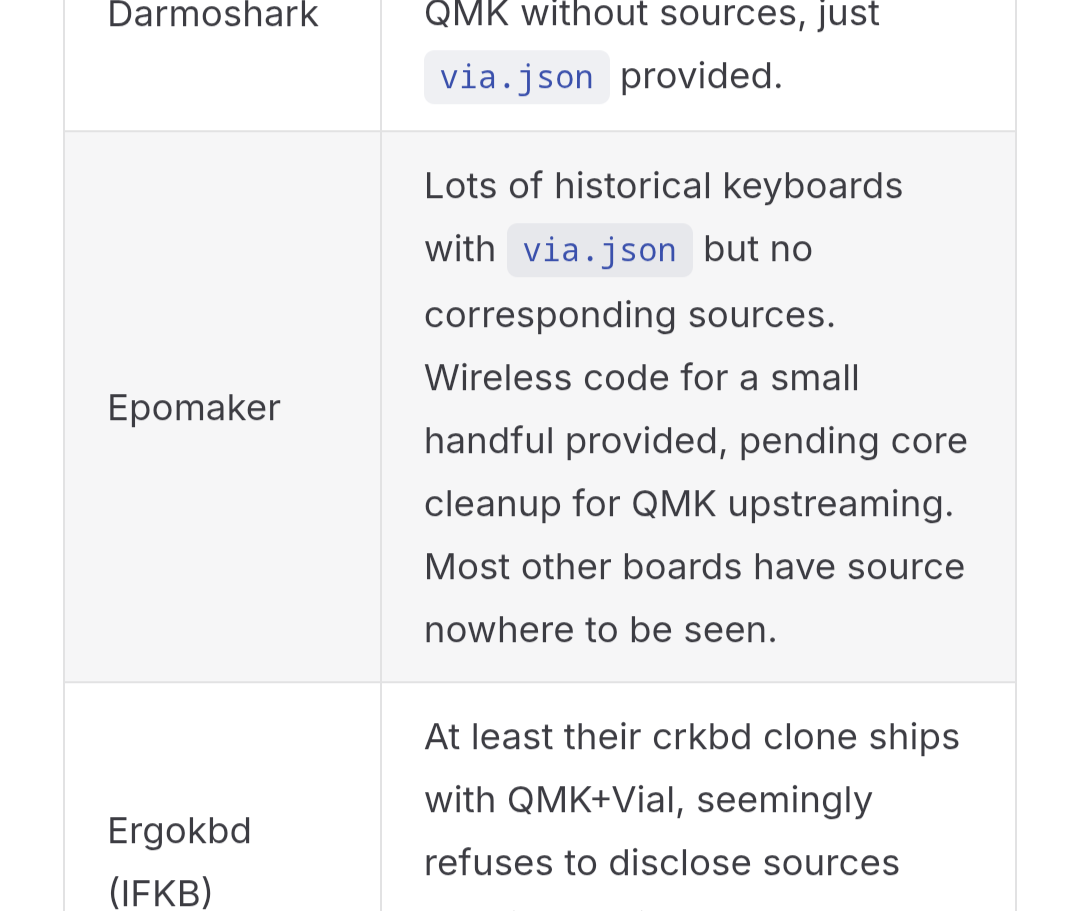Click 'cleanup for QMK upstreaming.' line

coord(688,504)
